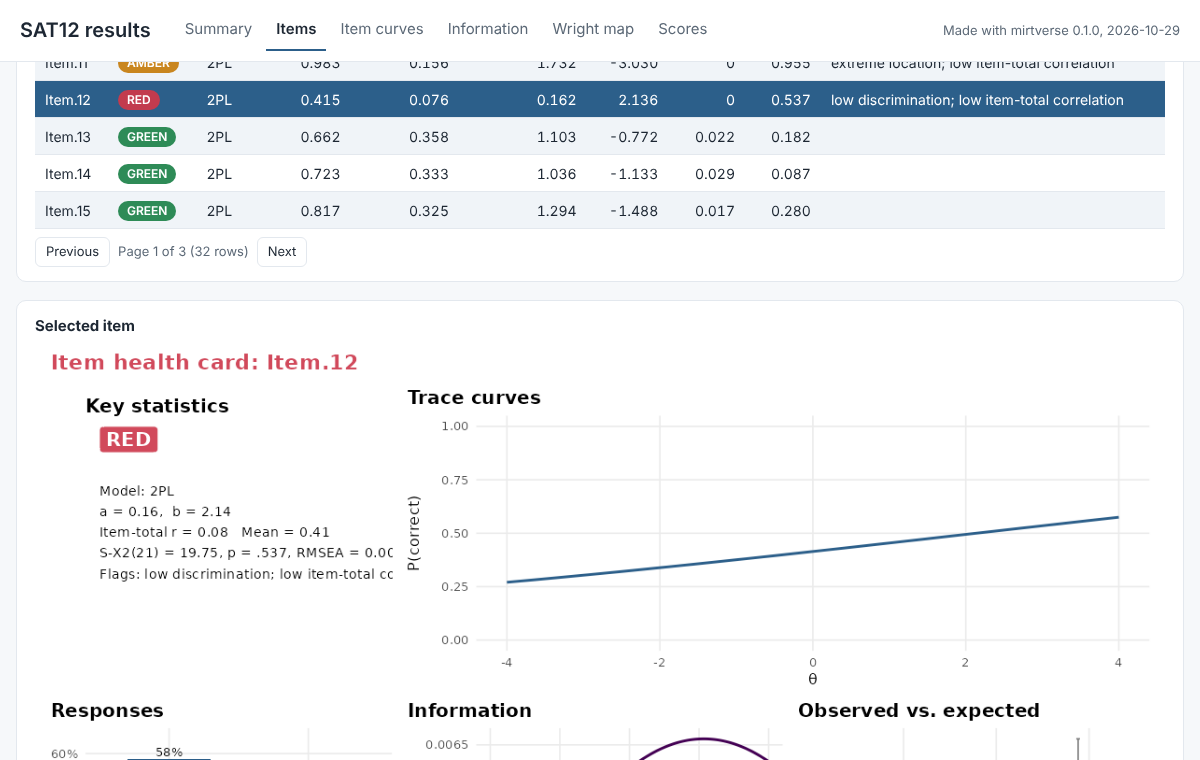Click the GREEN badge in the Item.14 row
Screen dimensions: 1200x760
147,174
